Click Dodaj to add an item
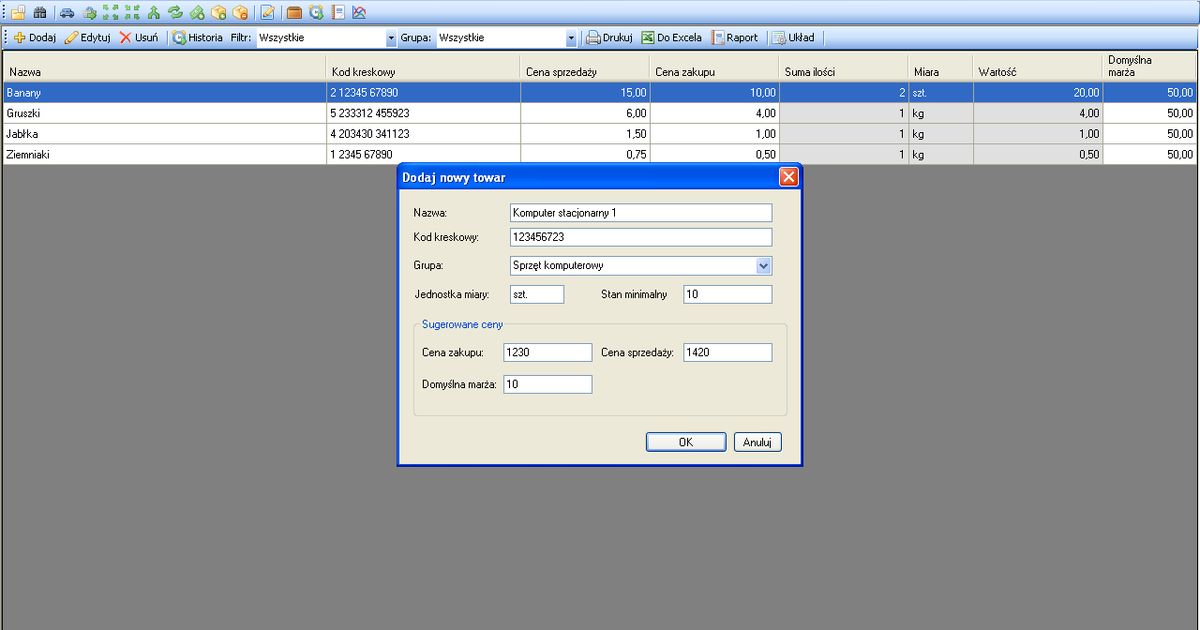 (35, 38)
